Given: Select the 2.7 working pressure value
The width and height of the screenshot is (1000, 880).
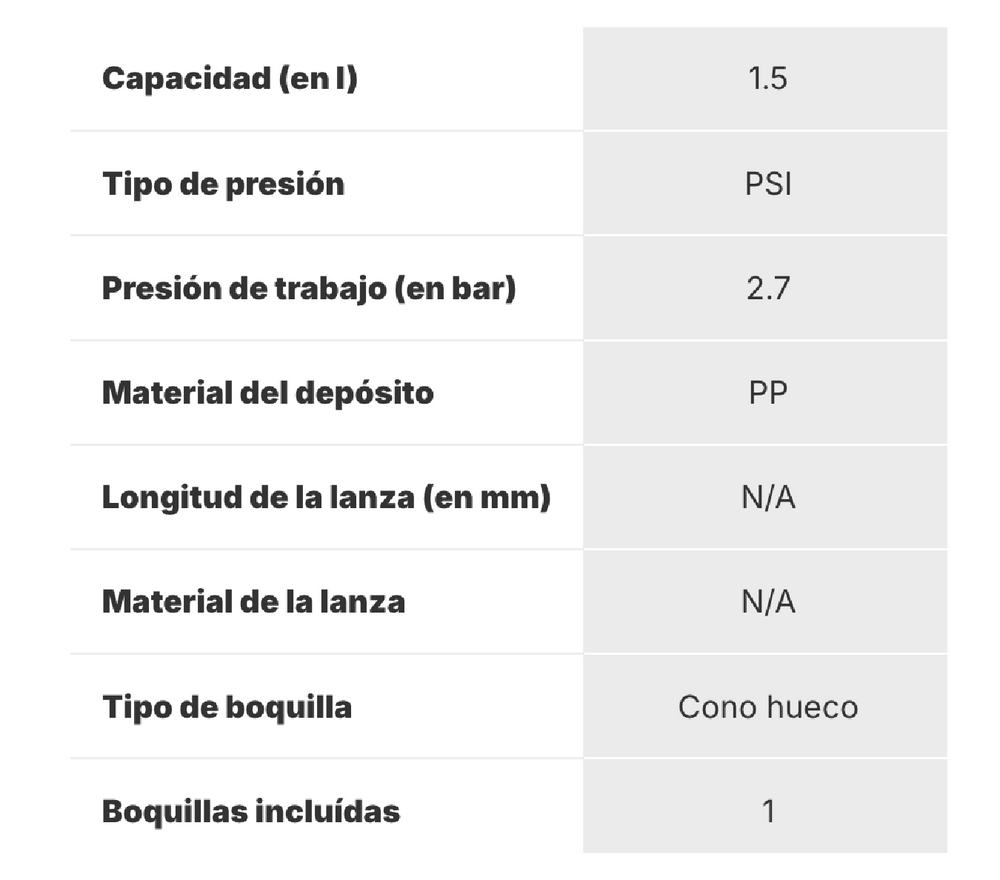Looking at the screenshot, I should click(x=767, y=289).
